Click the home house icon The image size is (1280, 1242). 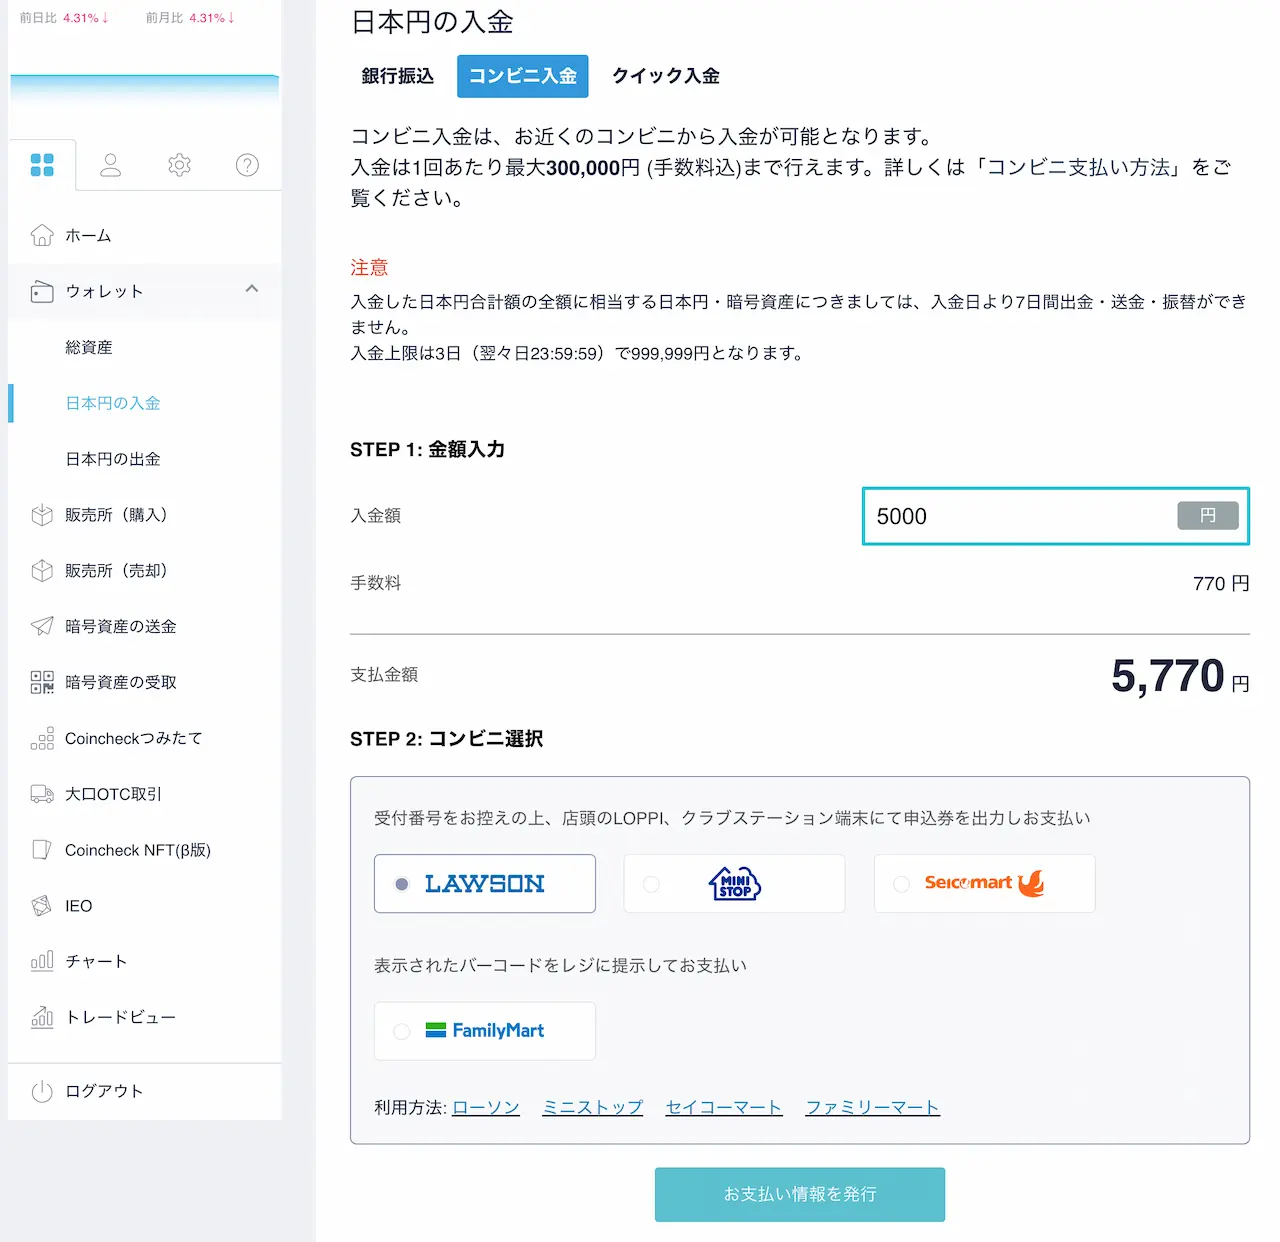[42, 235]
